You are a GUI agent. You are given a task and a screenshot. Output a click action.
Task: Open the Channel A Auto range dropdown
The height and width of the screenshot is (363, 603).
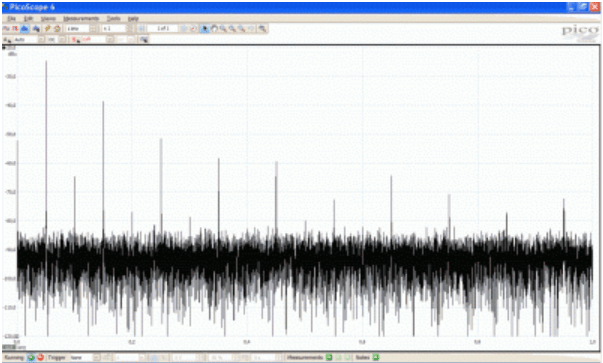coord(29,40)
